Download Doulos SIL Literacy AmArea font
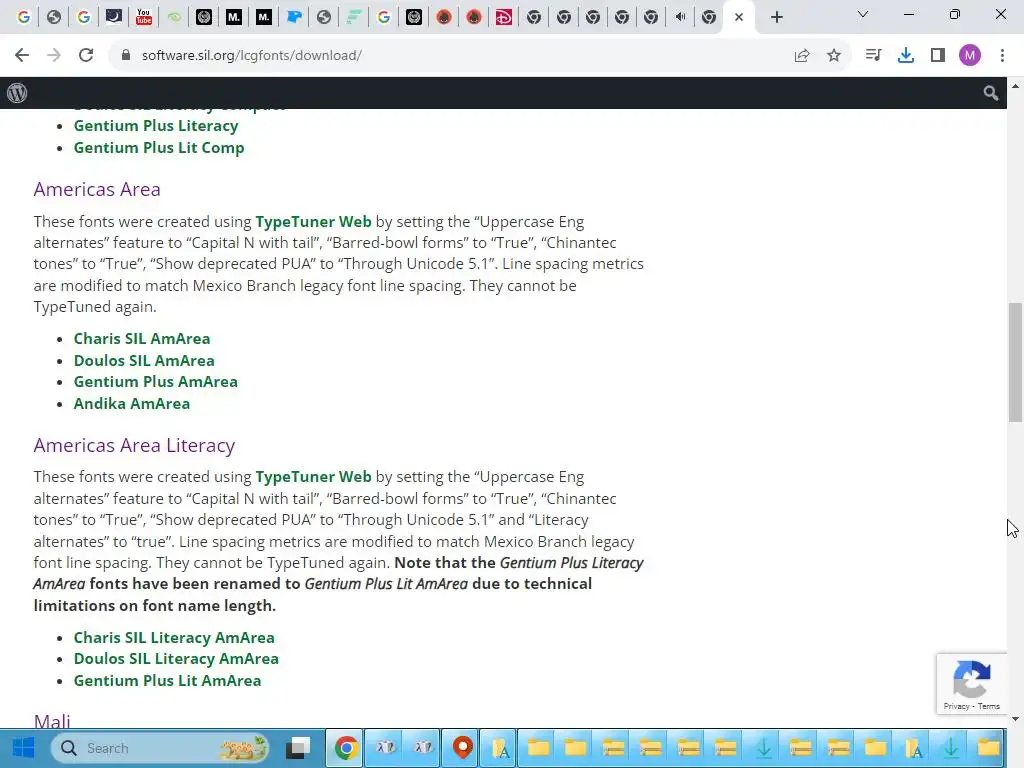Image resolution: width=1024 pixels, height=768 pixels. pyautogui.click(x=176, y=658)
